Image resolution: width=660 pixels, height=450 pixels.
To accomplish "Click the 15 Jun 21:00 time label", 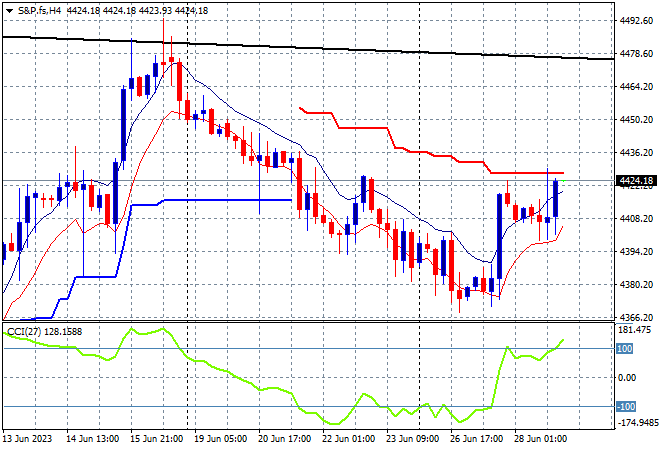I will coord(156,439).
